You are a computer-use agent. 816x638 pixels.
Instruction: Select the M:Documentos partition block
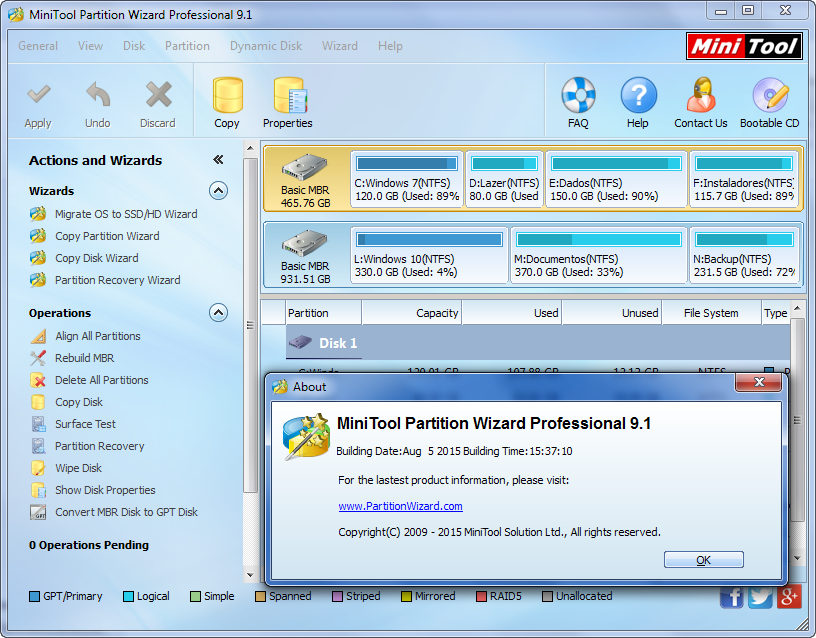coord(599,255)
